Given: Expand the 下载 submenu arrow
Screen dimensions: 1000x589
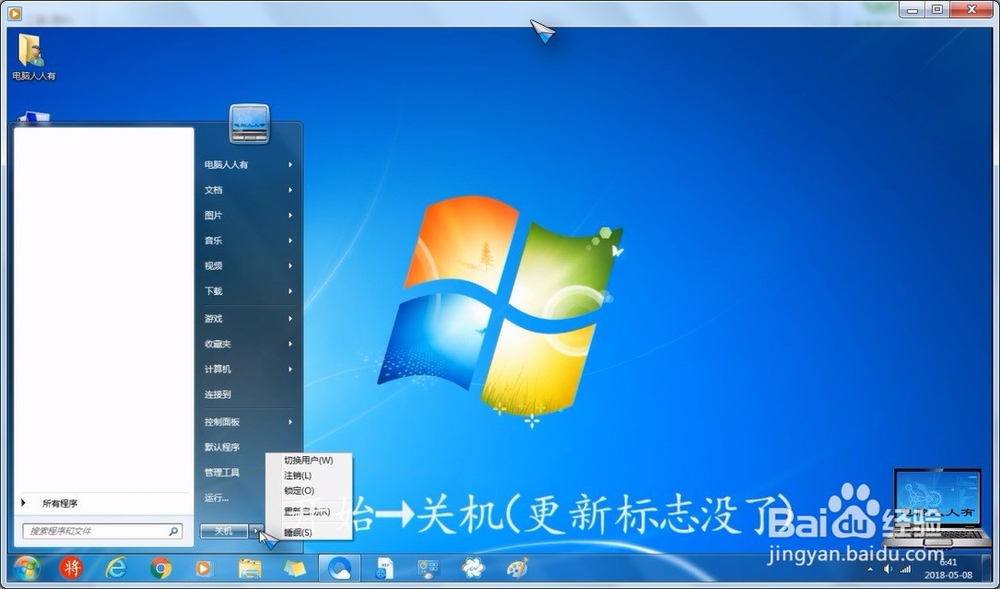Looking at the screenshot, I should coord(290,291).
